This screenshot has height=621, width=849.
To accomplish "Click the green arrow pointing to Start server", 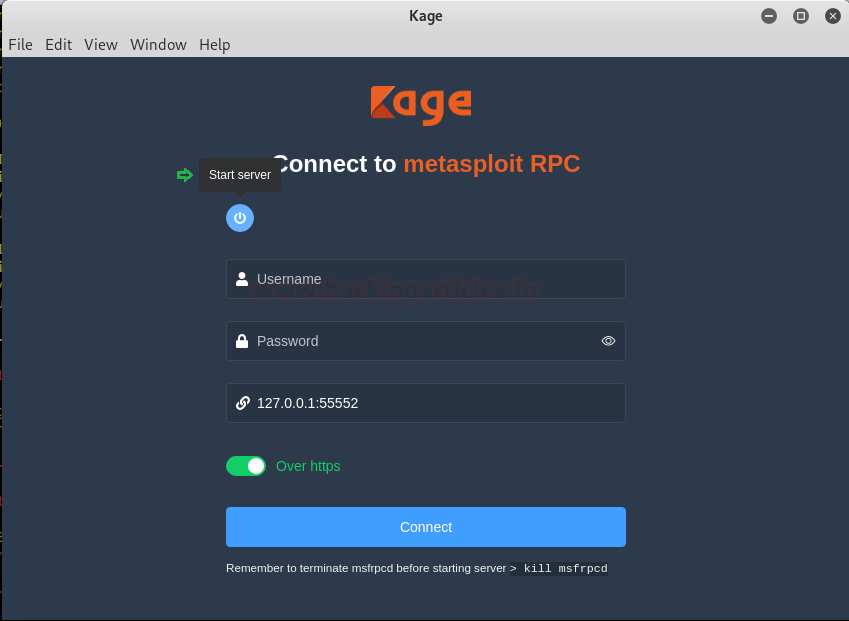I will point(185,175).
